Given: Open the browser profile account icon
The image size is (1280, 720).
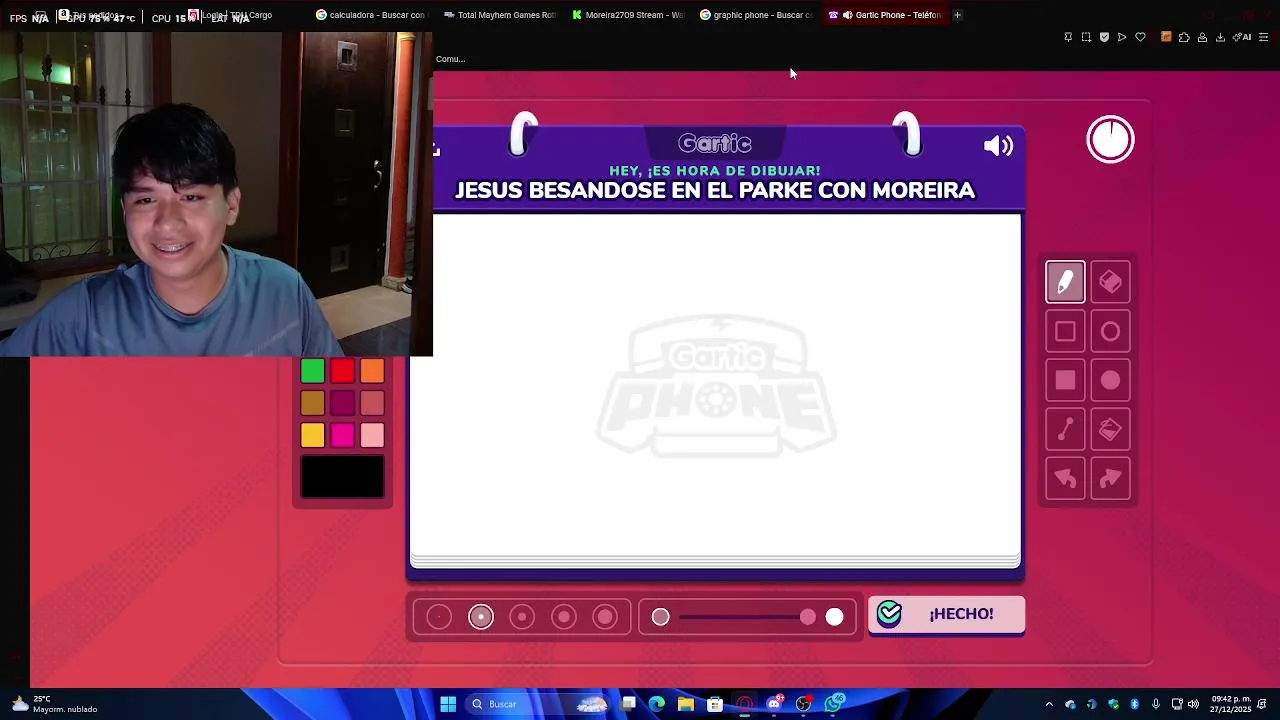Looking at the screenshot, I should [x=1202, y=37].
